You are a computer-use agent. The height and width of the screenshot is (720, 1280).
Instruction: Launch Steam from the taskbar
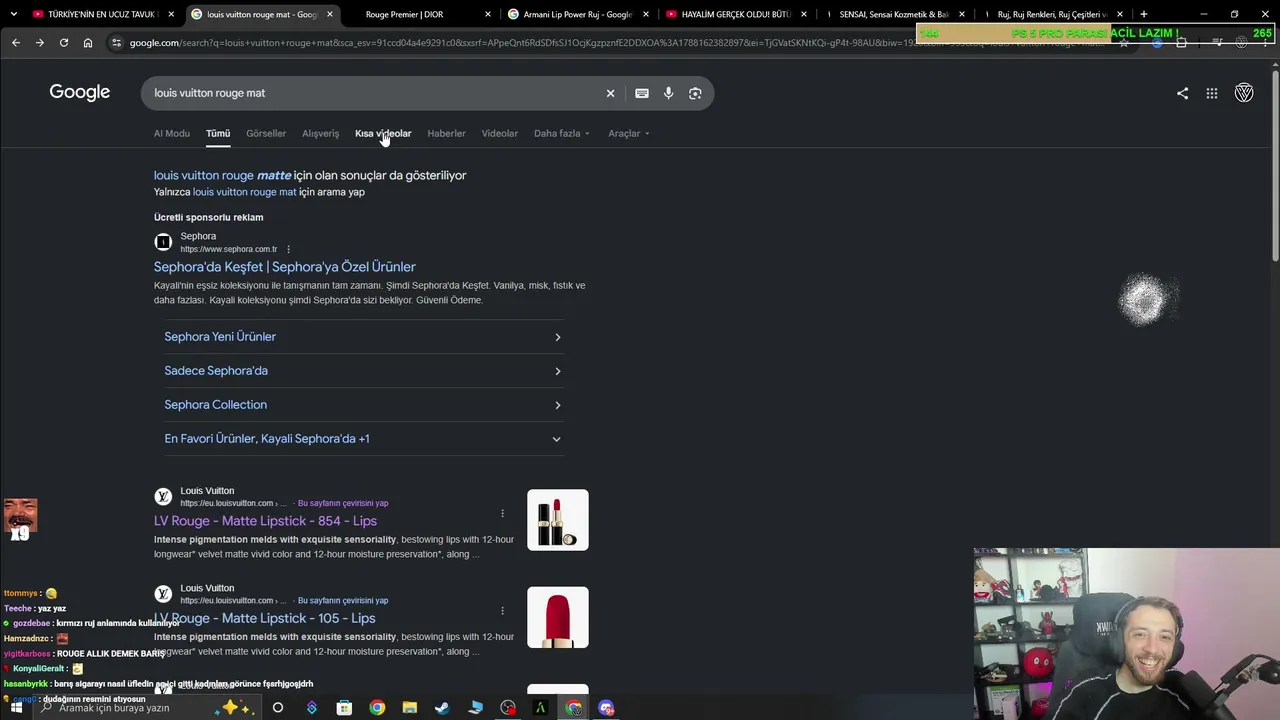point(442,708)
